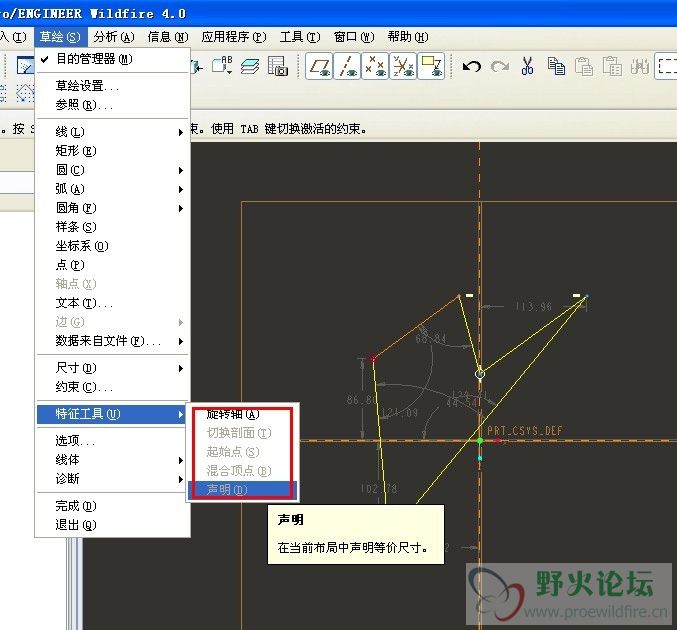The width and height of the screenshot is (677, 630).
Task: Open the 信息 (N) menu
Action: click(x=168, y=37)
